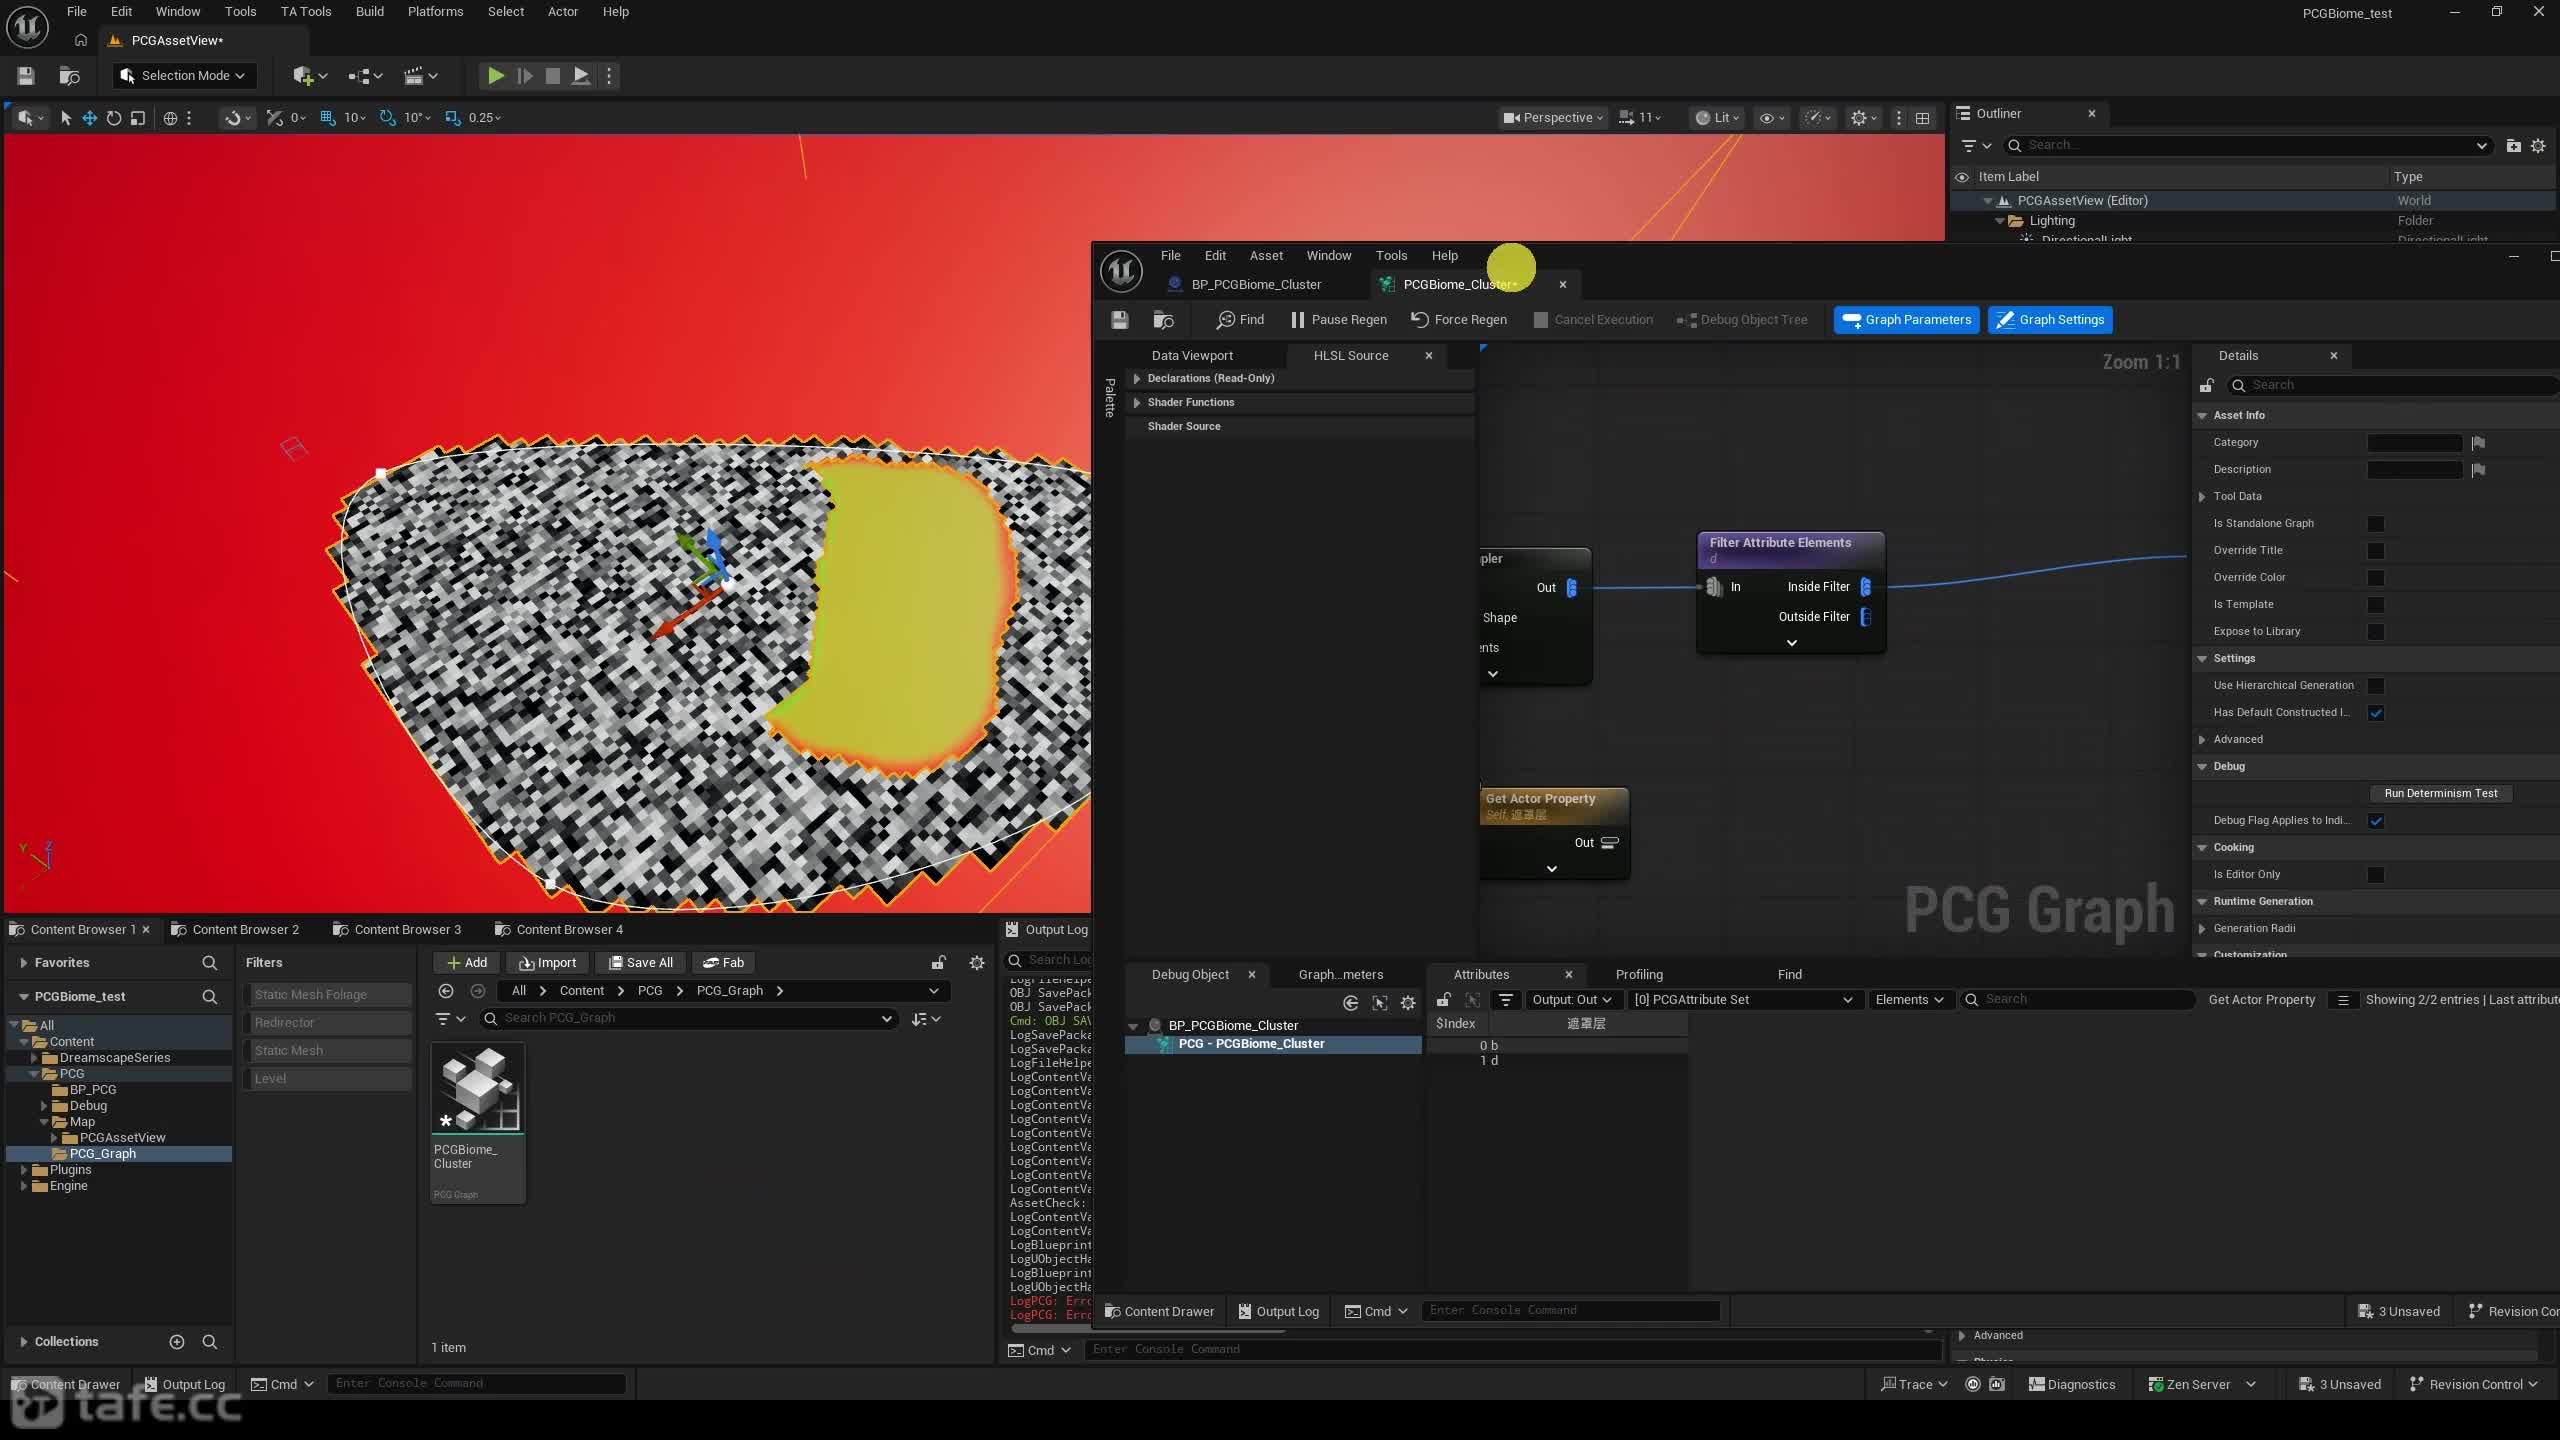Screen dimensions: 2560x1440
Task: Open the PCGAttribute Set dropdown
Action: pyautogui.click(x=1742, y=1000)
